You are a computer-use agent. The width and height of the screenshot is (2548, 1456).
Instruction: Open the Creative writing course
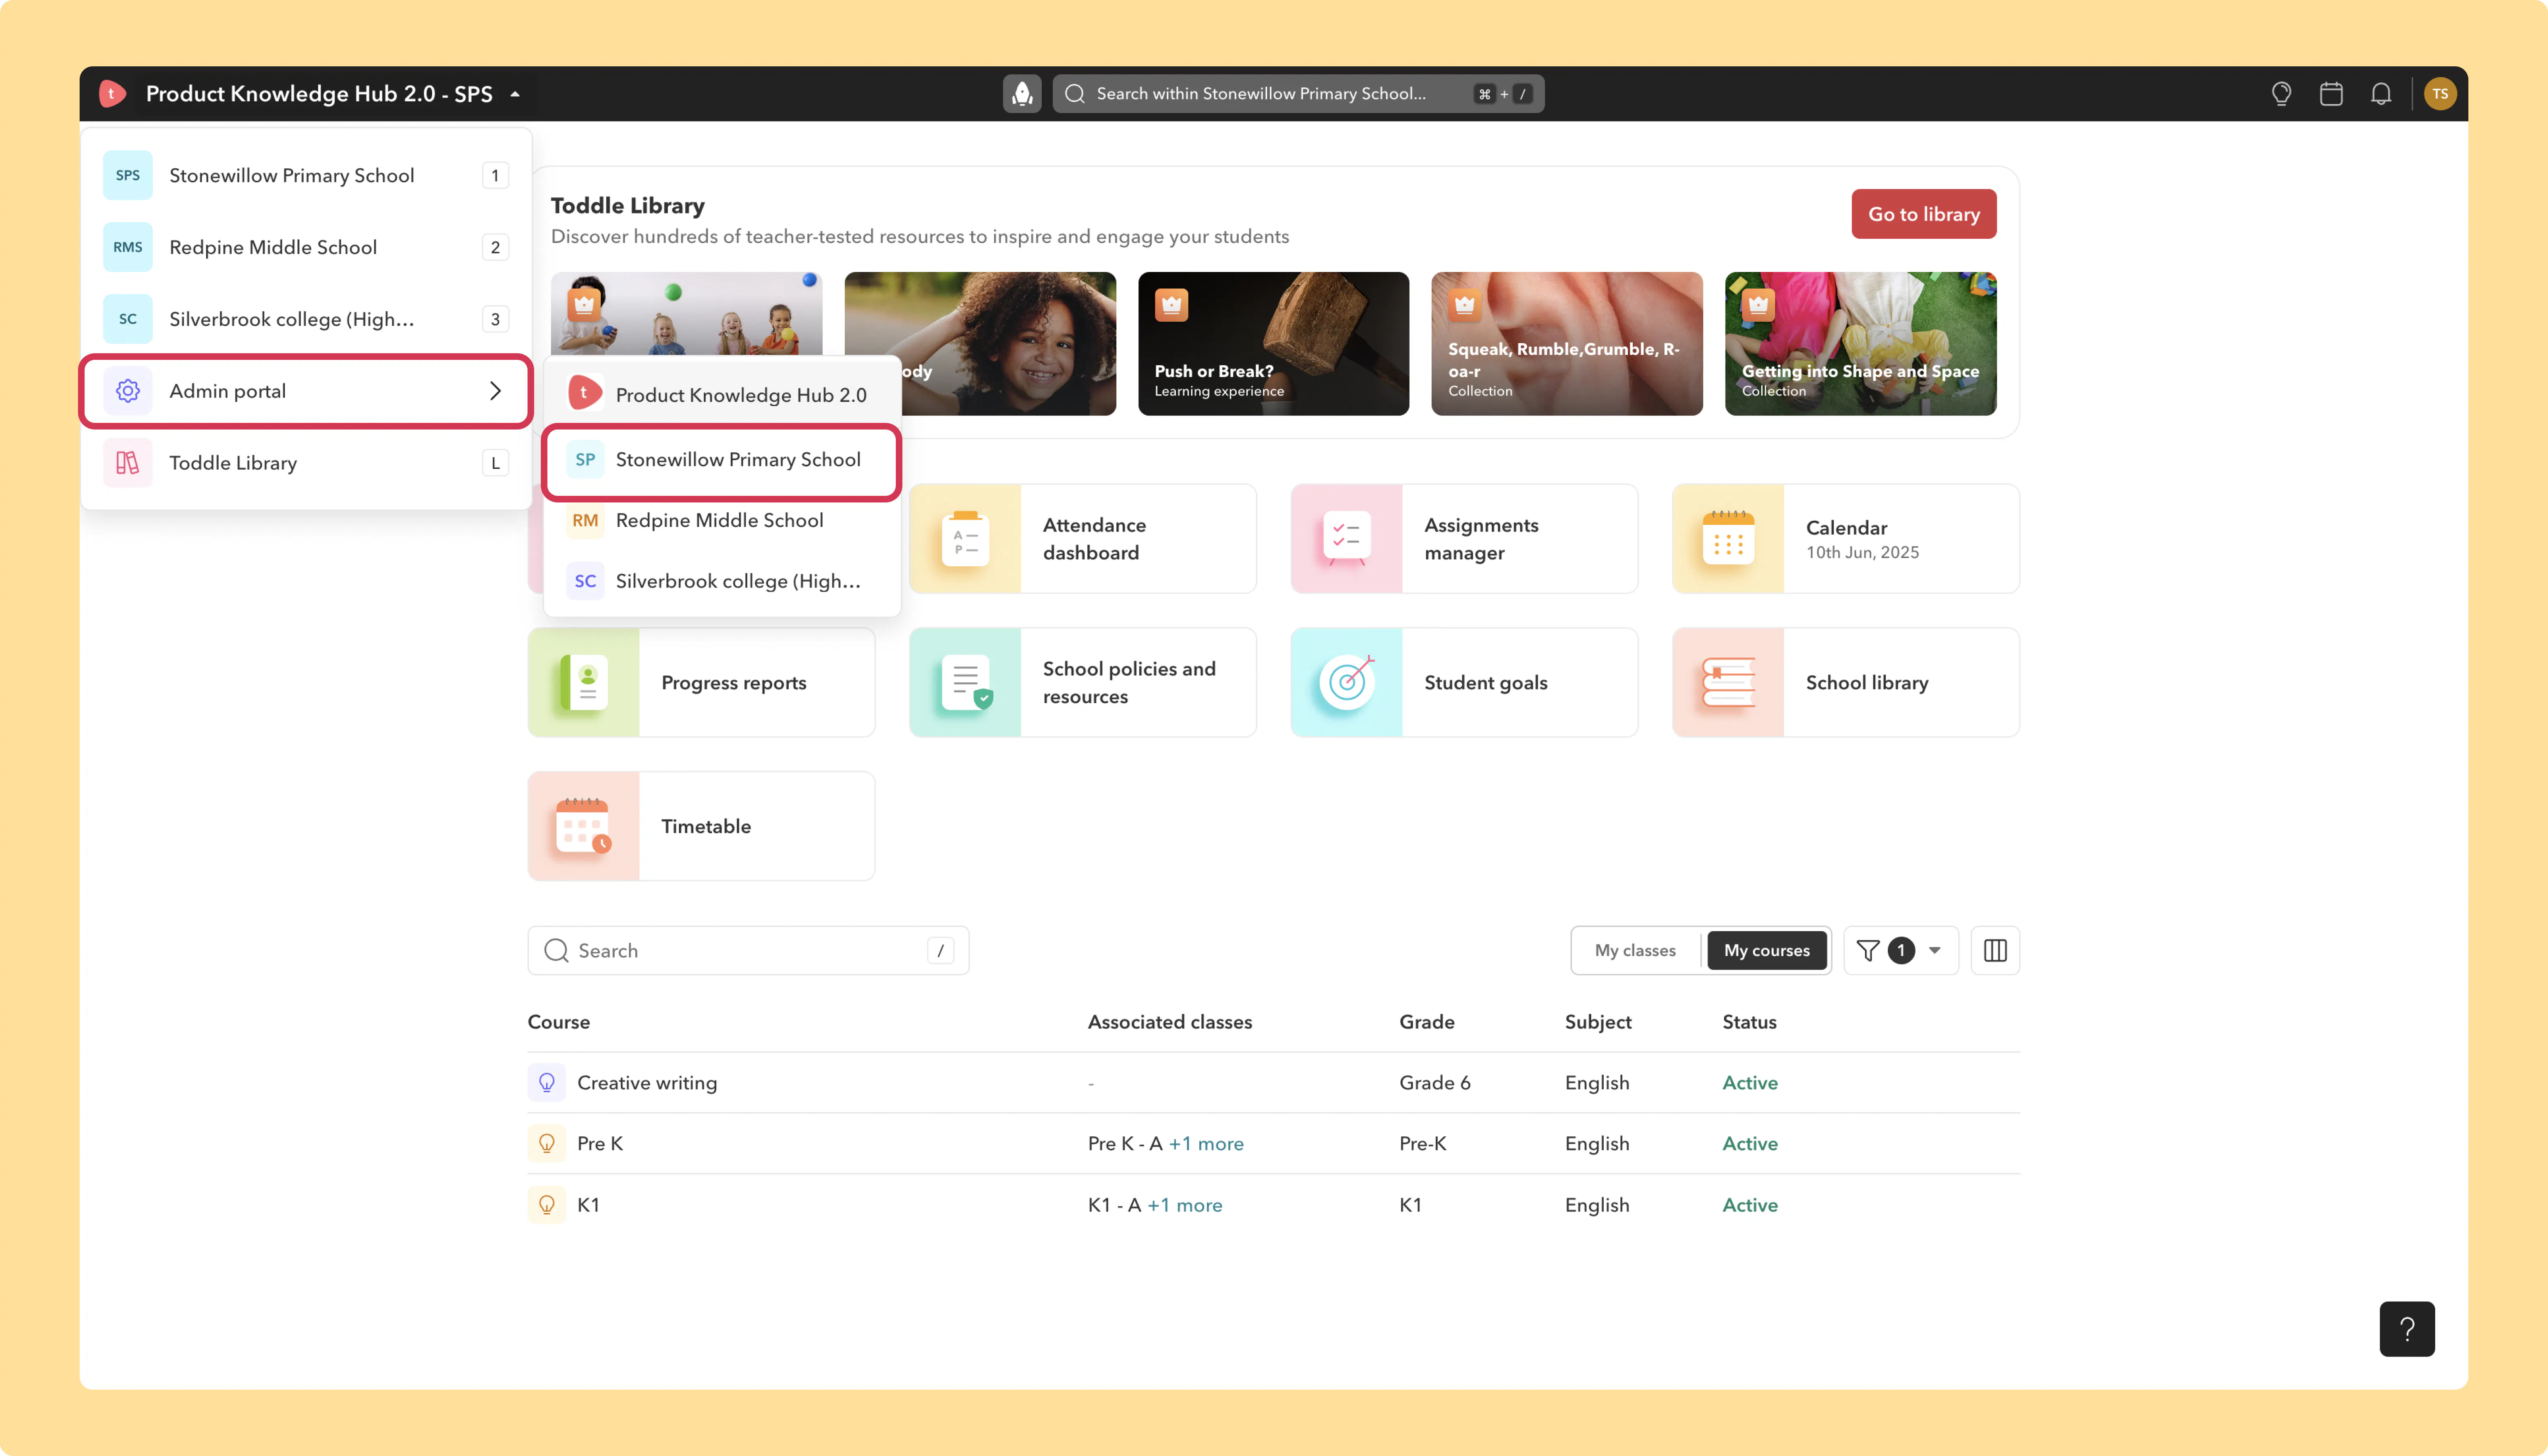tap(647, 1083)
